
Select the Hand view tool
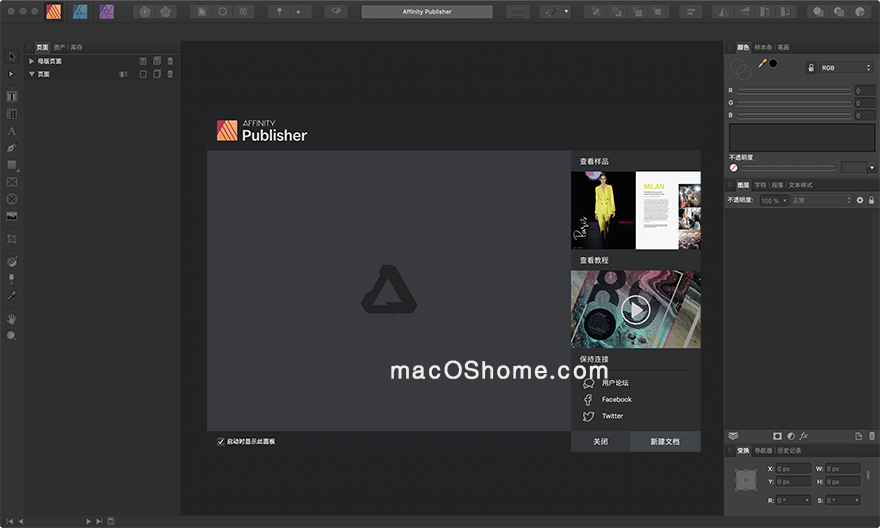point(12,319)
